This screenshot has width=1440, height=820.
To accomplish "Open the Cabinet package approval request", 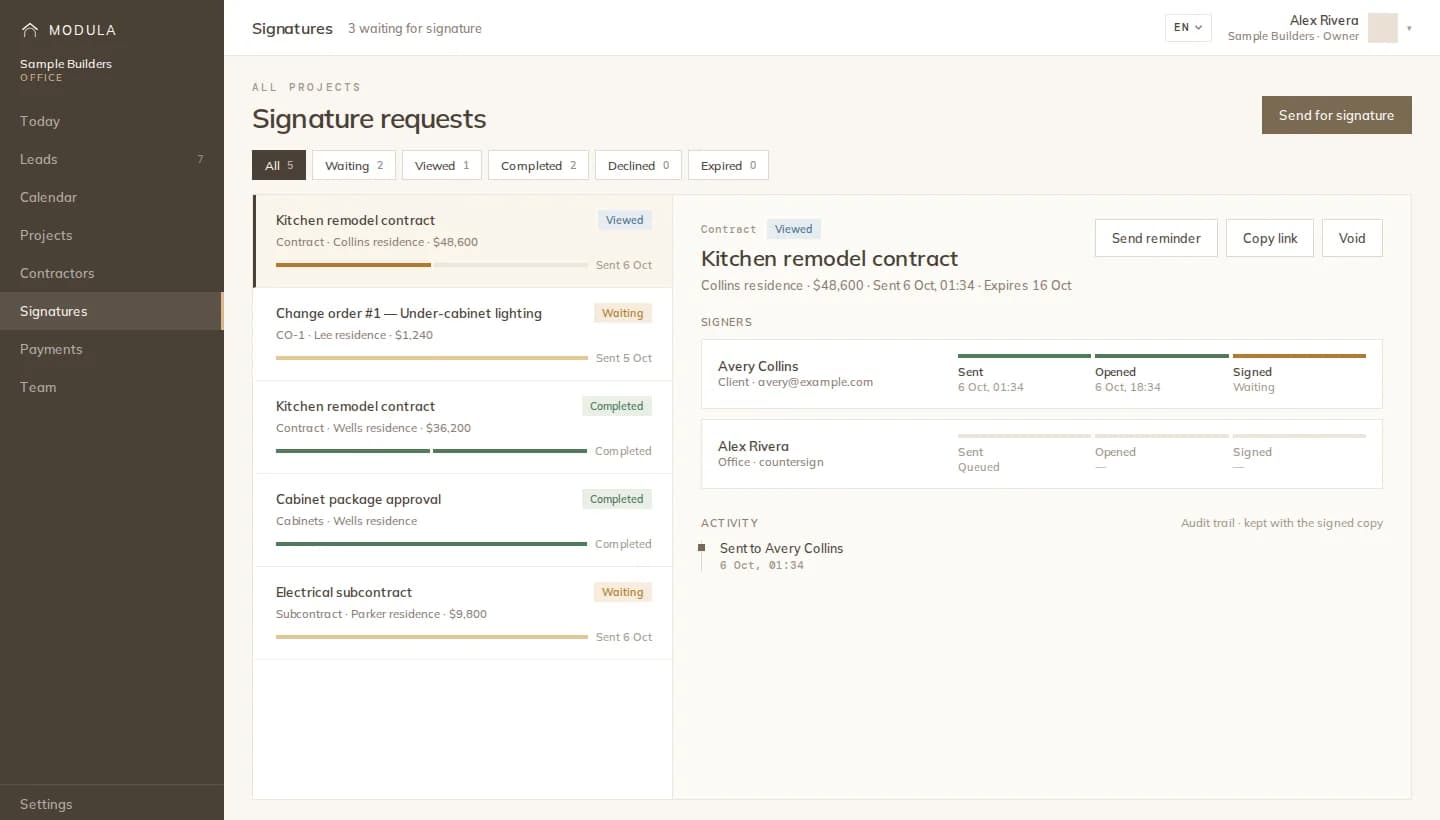I will (x=463, y=520).
